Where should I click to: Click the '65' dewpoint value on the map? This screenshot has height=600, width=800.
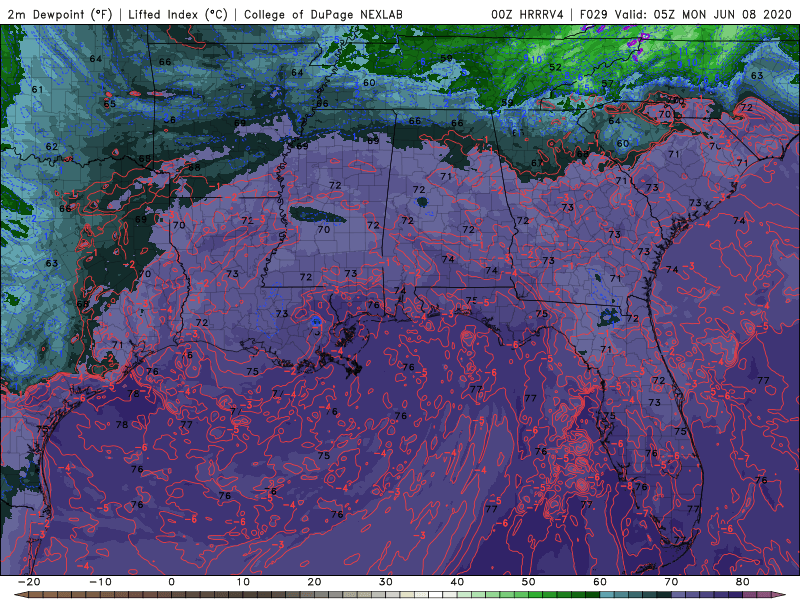[110, 104]
